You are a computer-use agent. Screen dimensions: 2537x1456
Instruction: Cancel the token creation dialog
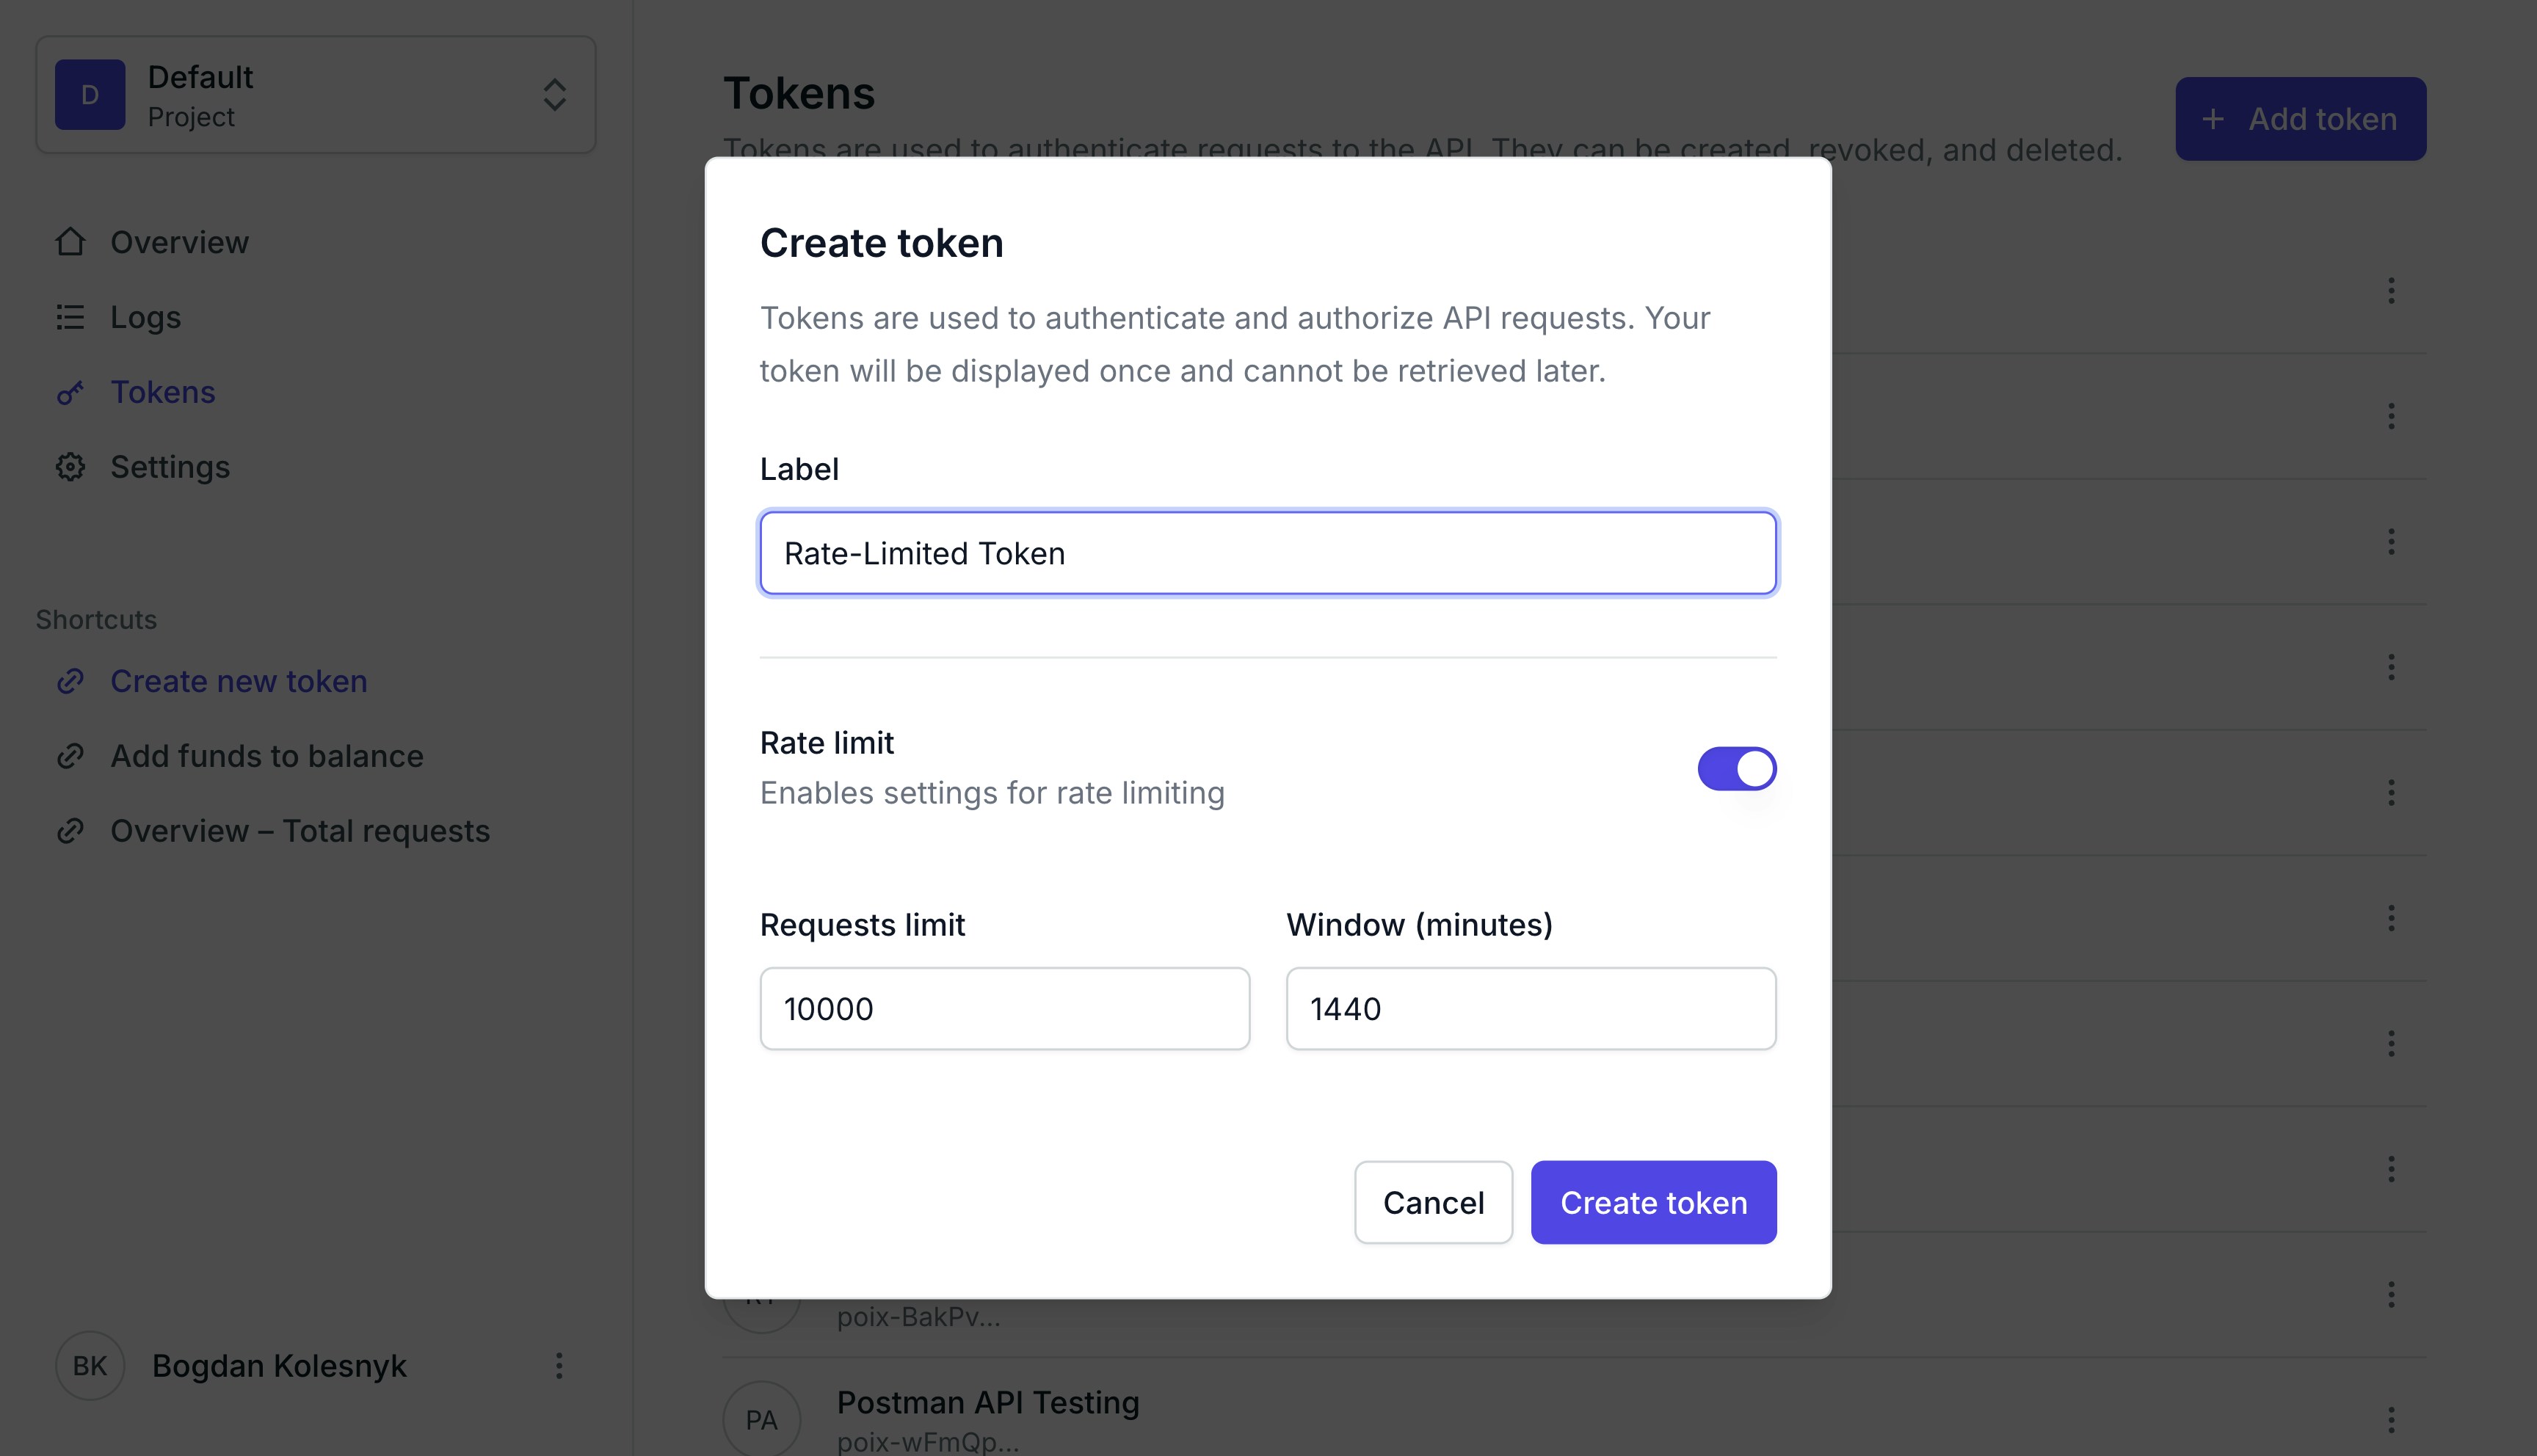pyautogui.click(x=1433, y=1202)
